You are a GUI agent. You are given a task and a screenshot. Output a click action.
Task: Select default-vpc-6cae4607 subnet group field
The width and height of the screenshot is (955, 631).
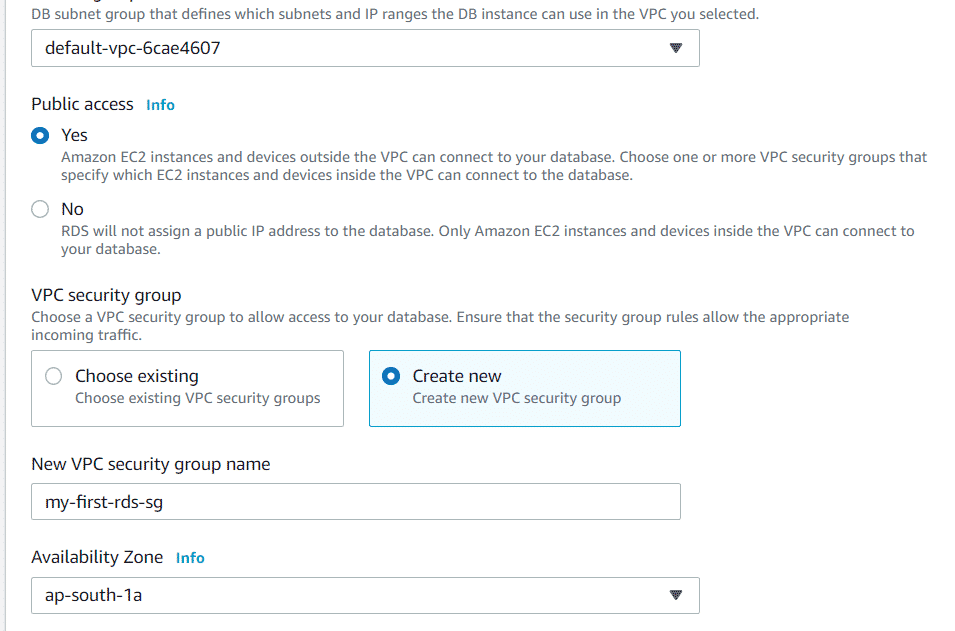click(365, 48)
